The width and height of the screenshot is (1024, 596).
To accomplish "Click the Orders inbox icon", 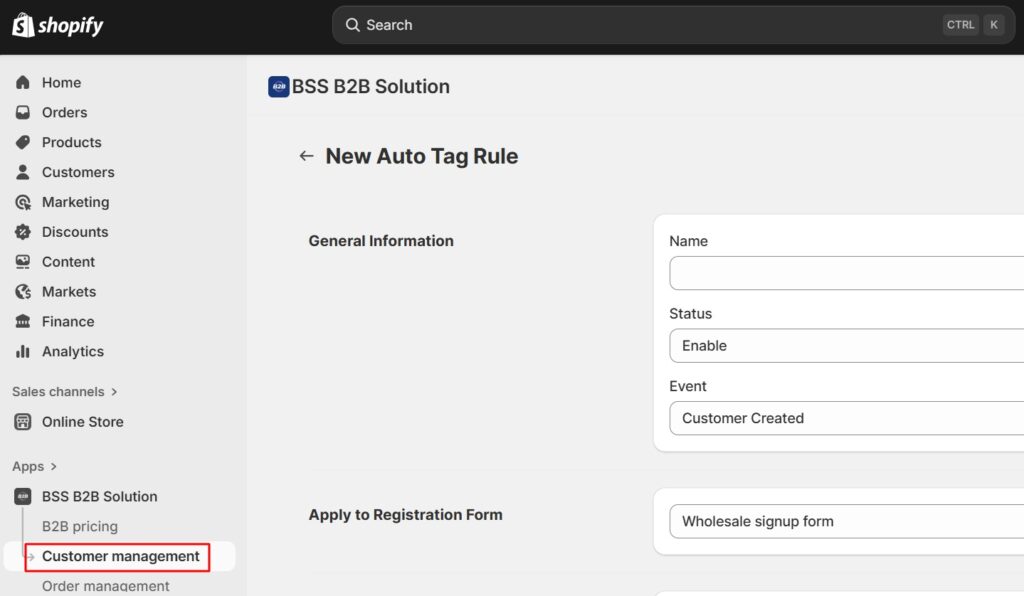I will pyautogui.click(x=23, y=112).
